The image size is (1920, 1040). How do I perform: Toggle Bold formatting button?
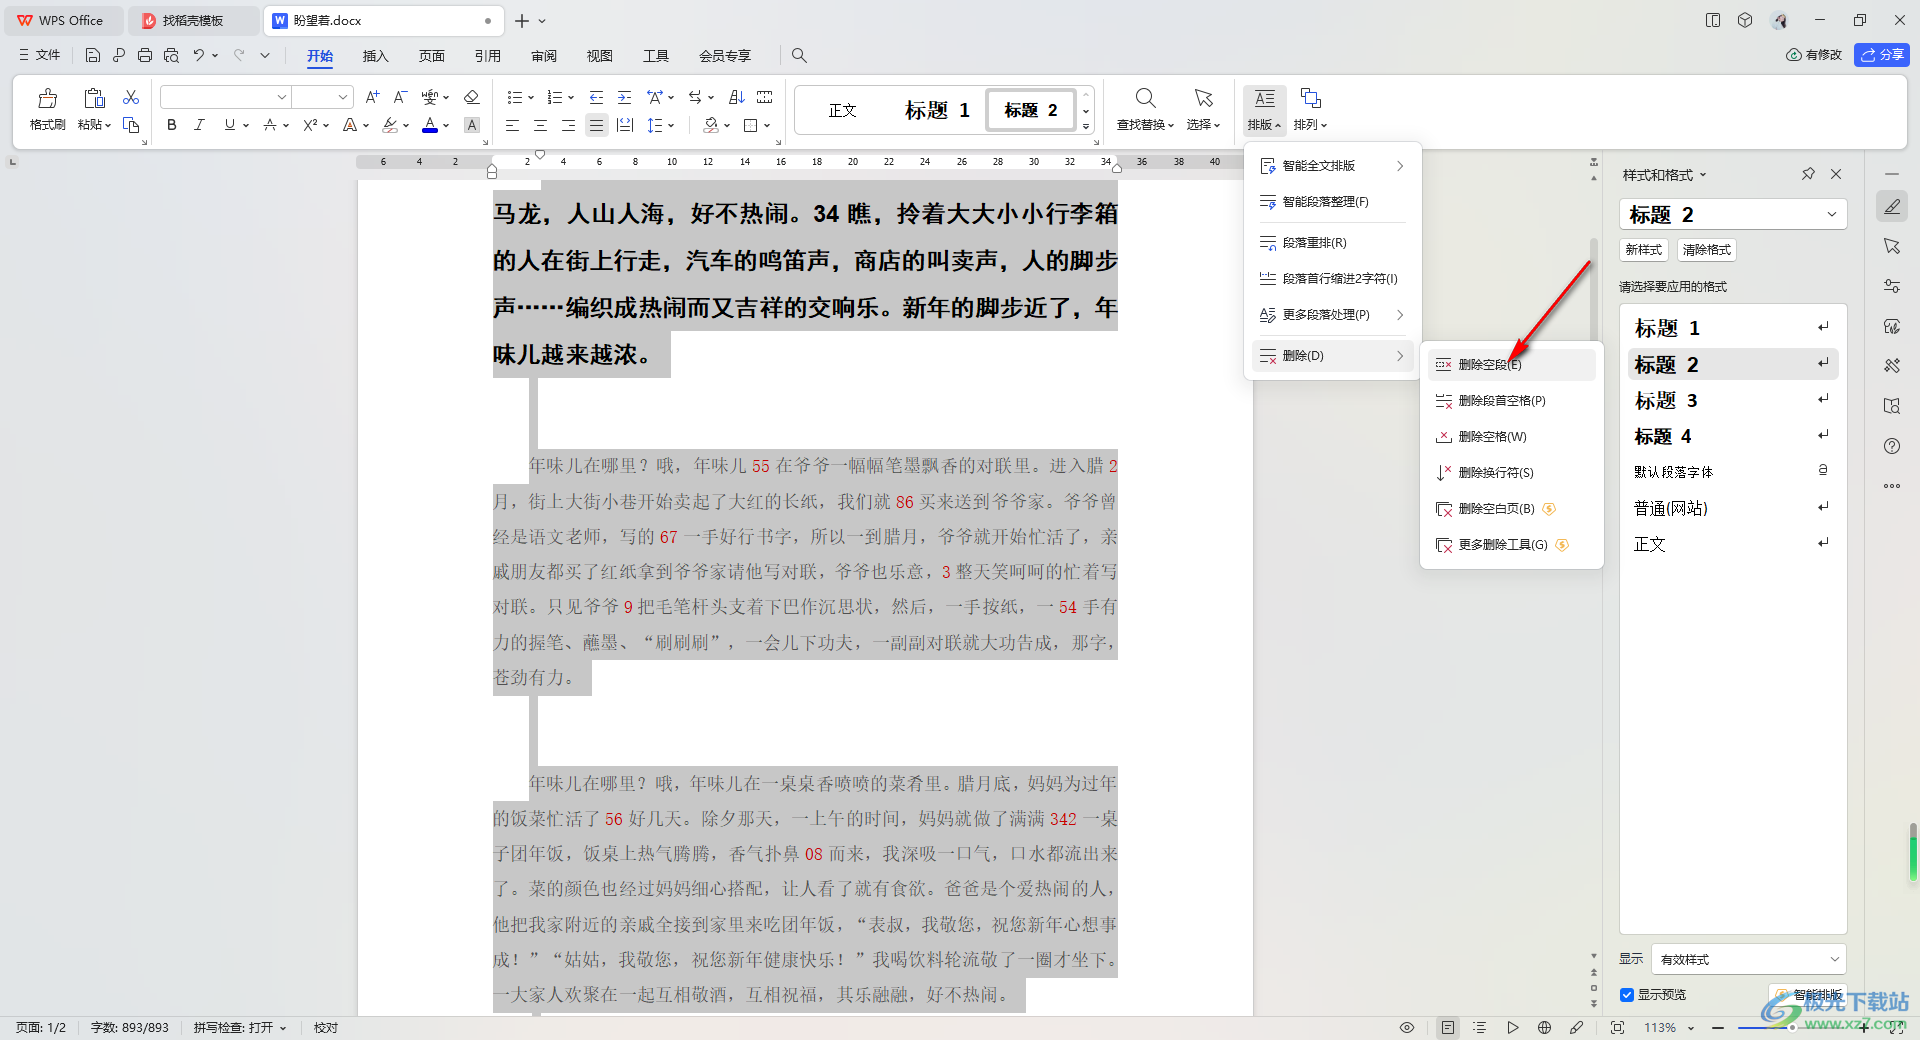click(172, 125)
